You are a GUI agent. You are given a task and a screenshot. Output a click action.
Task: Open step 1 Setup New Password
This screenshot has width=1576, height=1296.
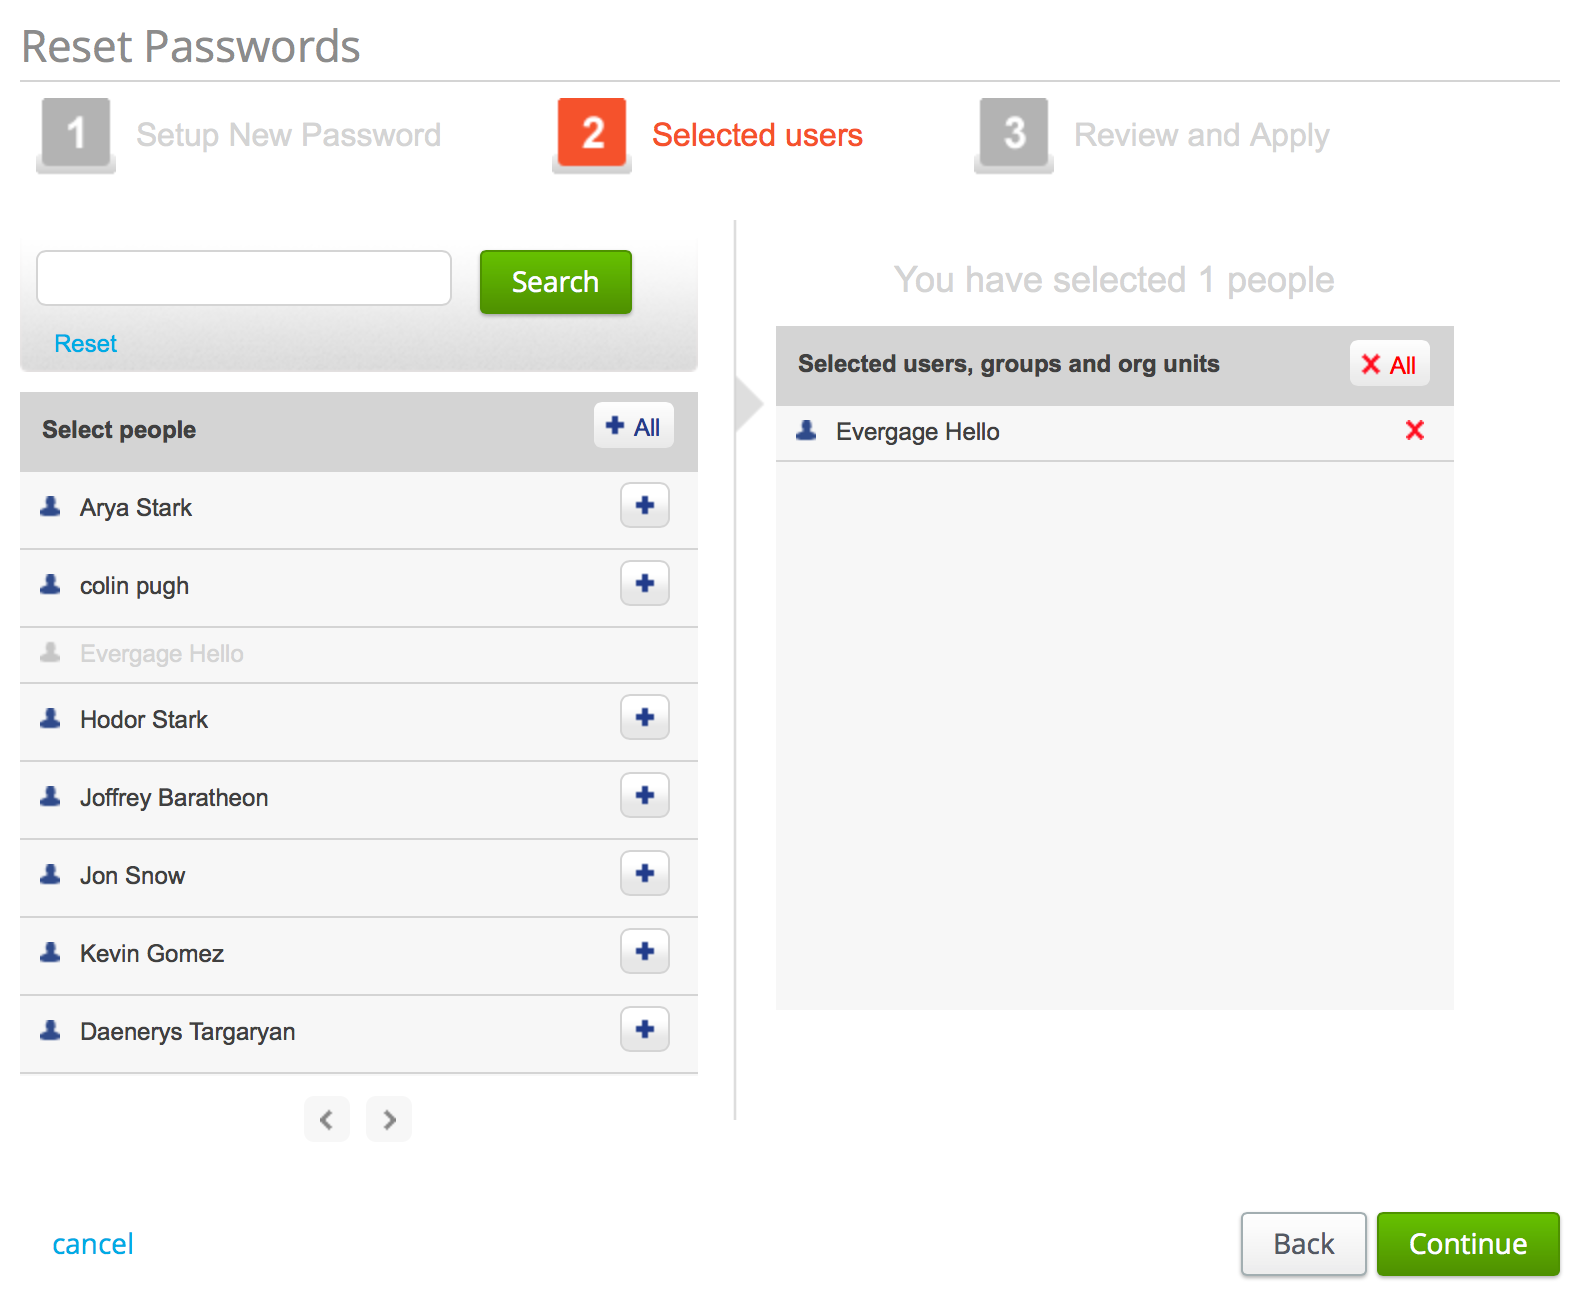pos(240,135)
